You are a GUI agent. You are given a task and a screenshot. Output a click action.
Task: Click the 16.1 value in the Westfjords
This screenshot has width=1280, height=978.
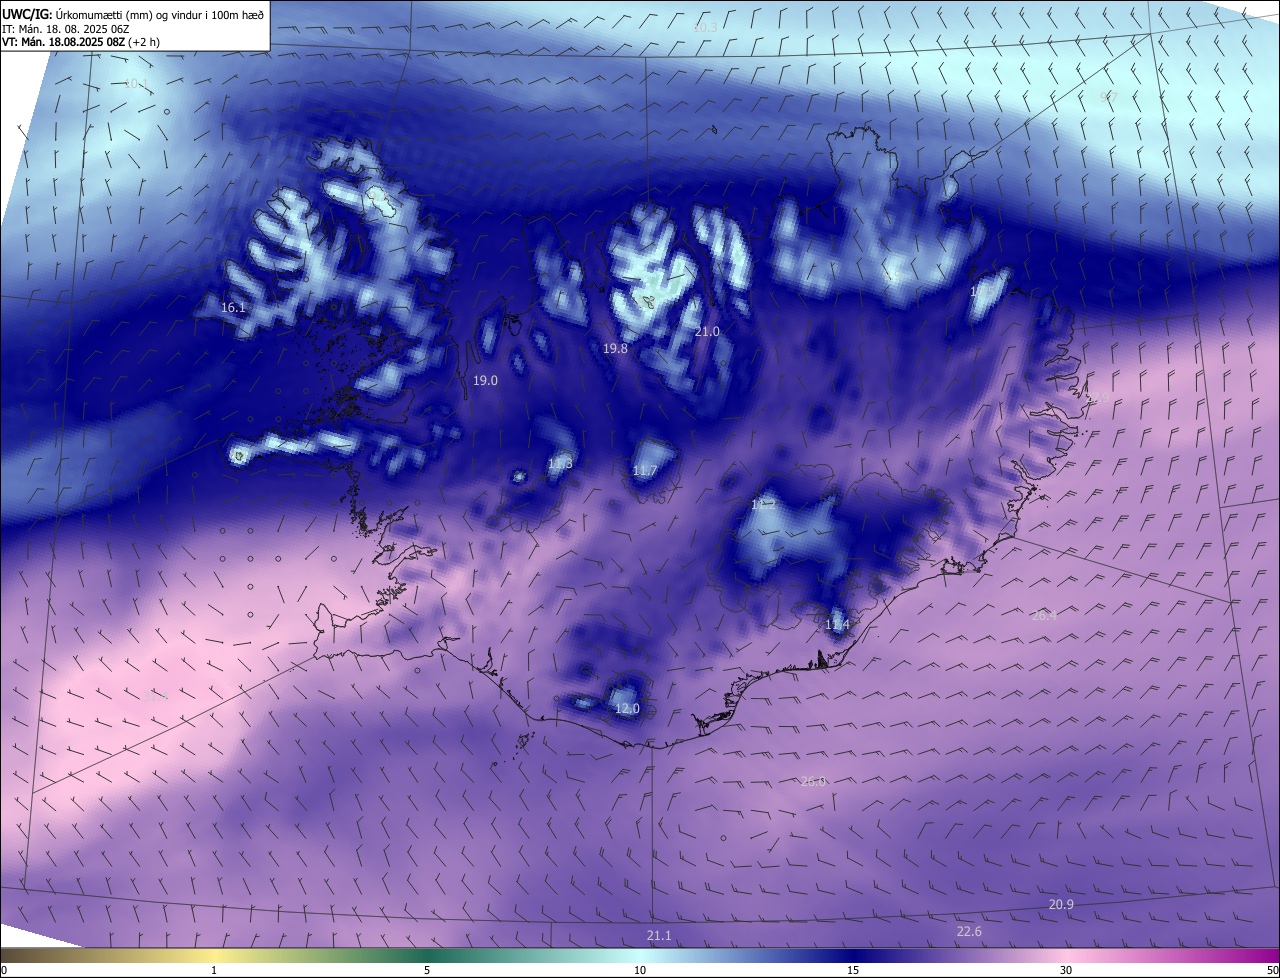[x=233, y=308]
